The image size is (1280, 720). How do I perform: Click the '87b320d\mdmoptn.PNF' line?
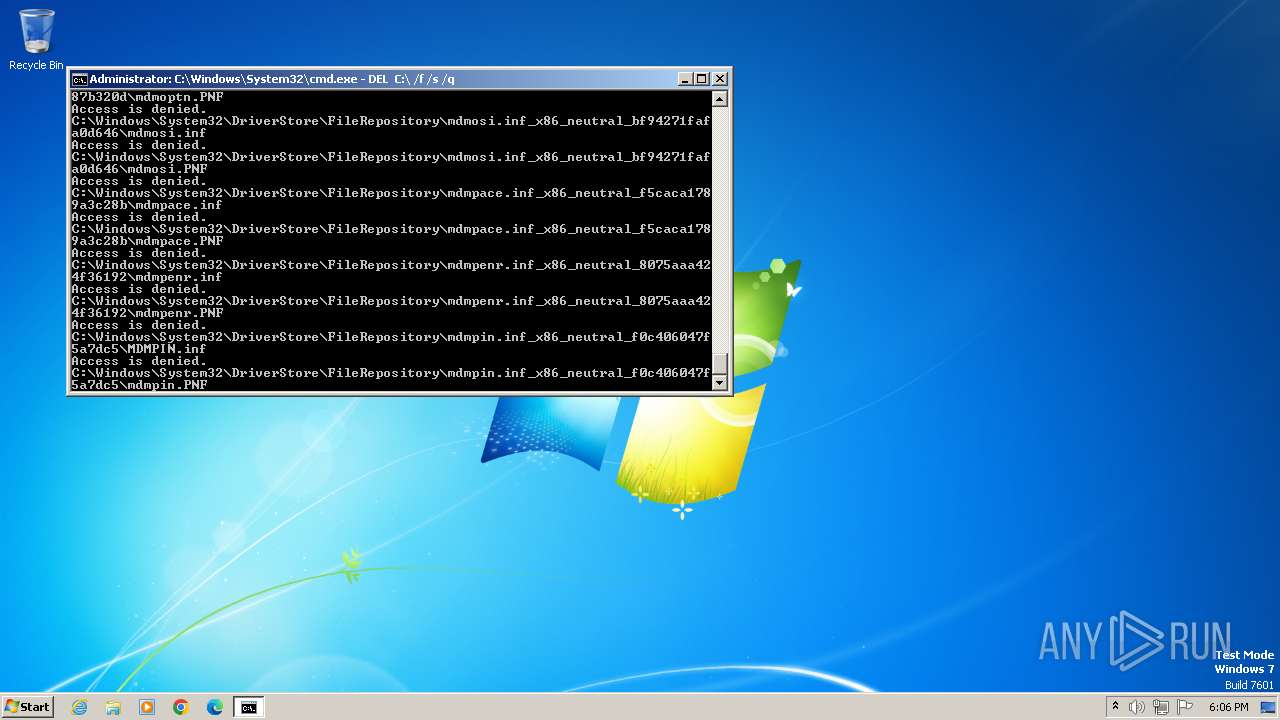coord(147,97)
